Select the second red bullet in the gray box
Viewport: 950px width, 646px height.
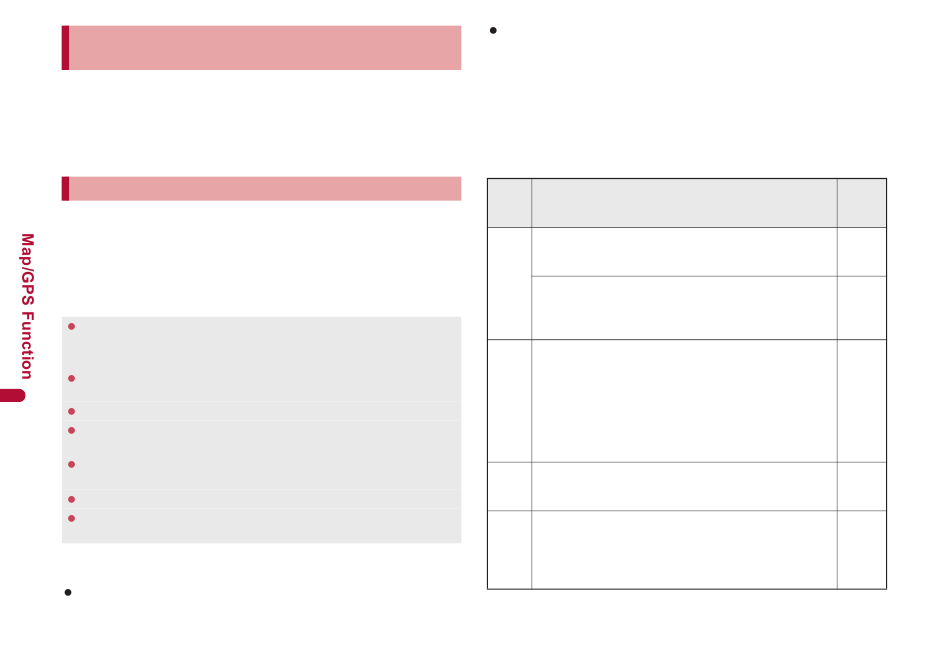click(x=71, y=379)
